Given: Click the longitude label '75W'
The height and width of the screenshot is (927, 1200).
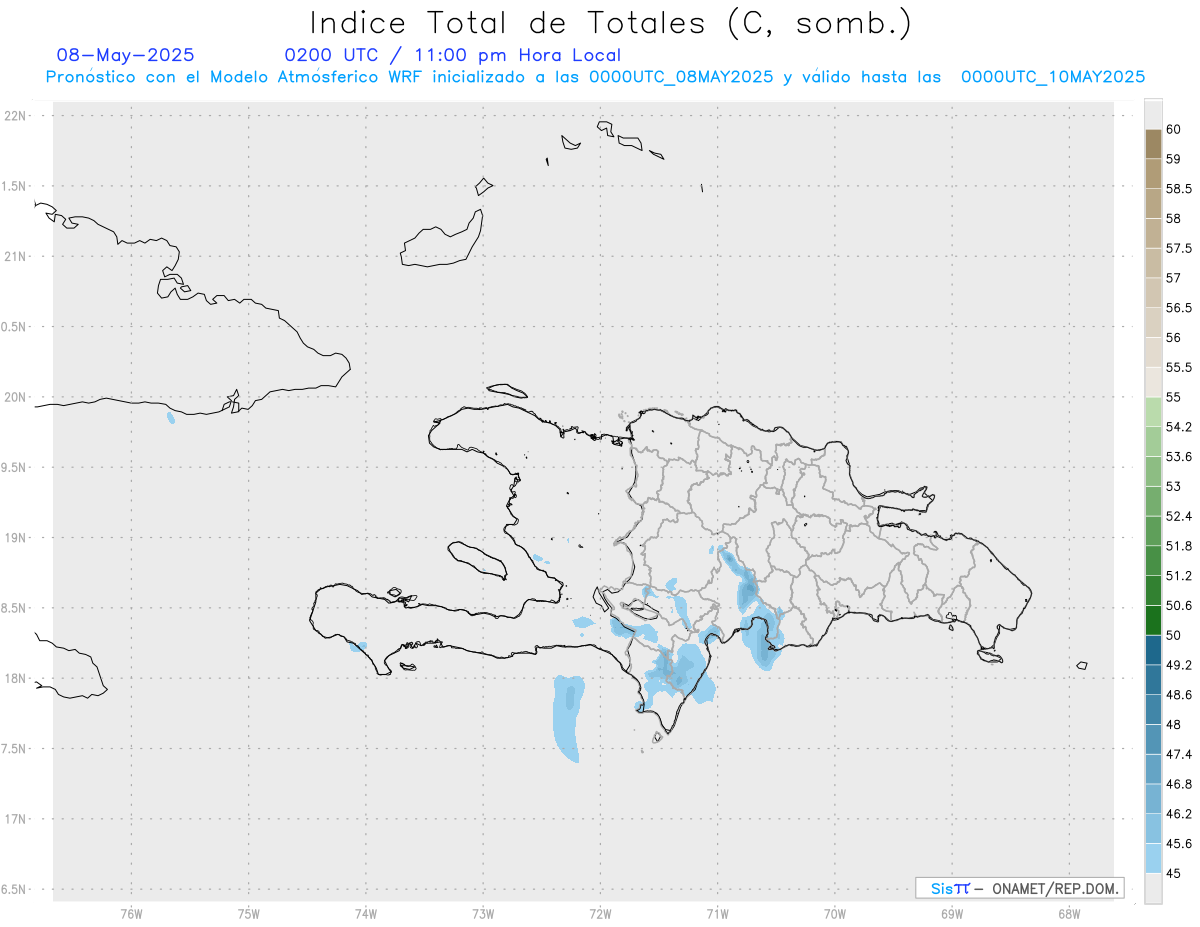Looking at the screenshot, I should [249, 913].
